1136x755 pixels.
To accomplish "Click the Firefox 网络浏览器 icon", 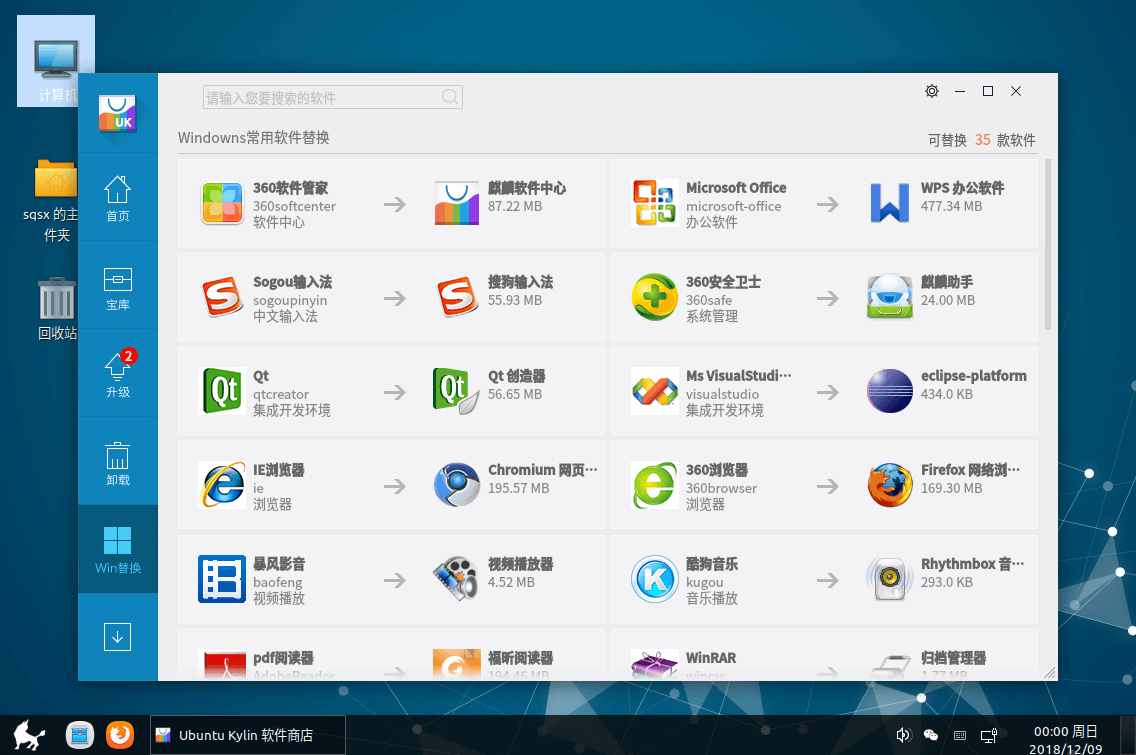I will tap(890, 485).
